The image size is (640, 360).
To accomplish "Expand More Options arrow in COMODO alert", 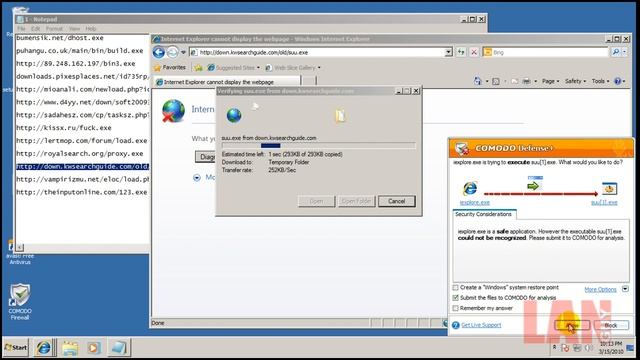I will click(x=625, y=289).
